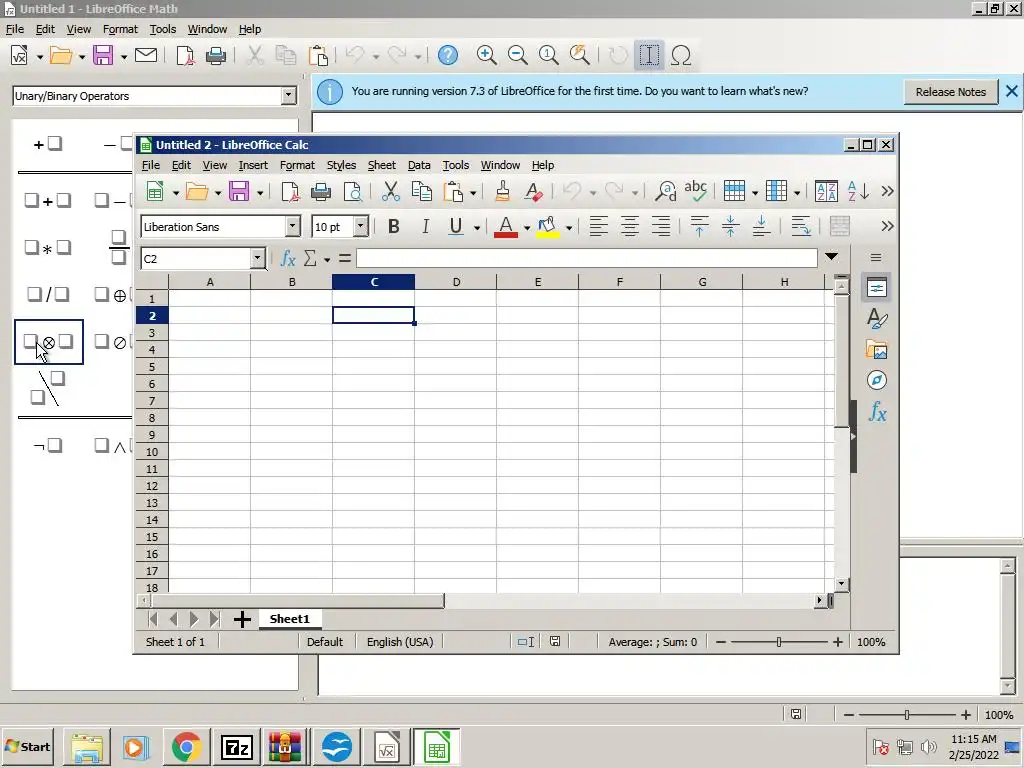Toggle Underline formatting in Calc

[456, 227]
